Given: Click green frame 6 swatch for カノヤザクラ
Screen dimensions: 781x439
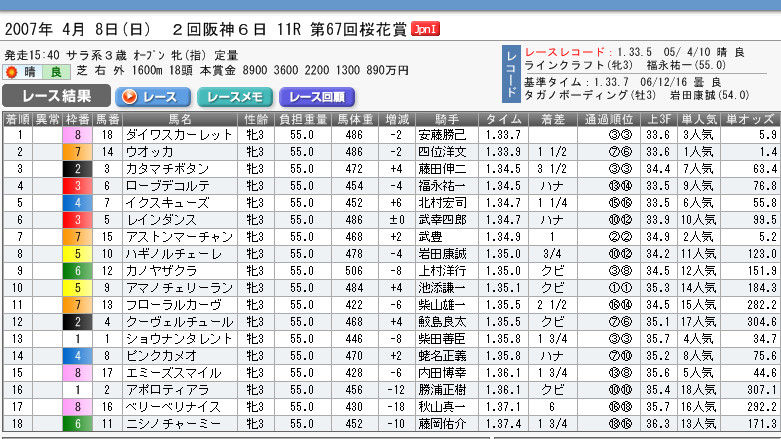Looking at the screenshot, I should [77, 271].
